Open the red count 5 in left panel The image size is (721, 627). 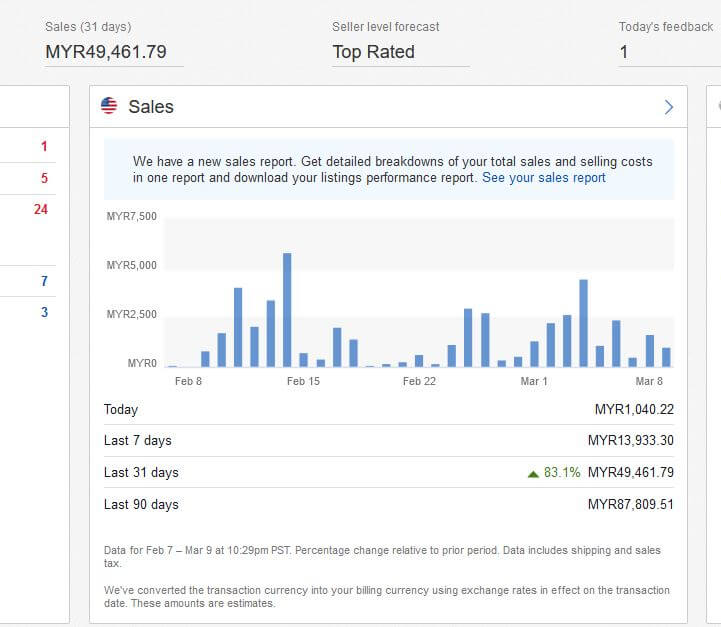tap(44, 178)
